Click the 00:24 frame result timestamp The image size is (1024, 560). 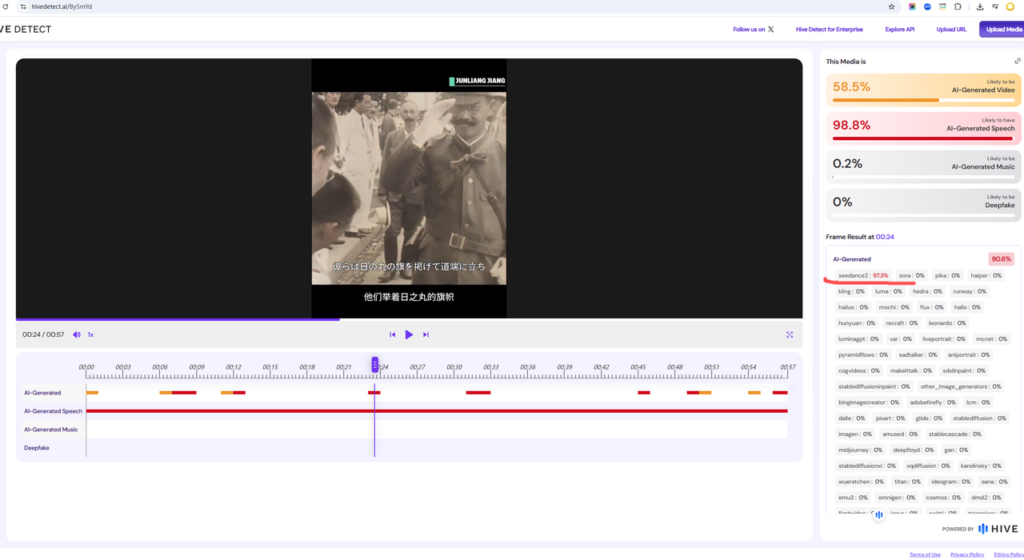(x=884, y=237)
